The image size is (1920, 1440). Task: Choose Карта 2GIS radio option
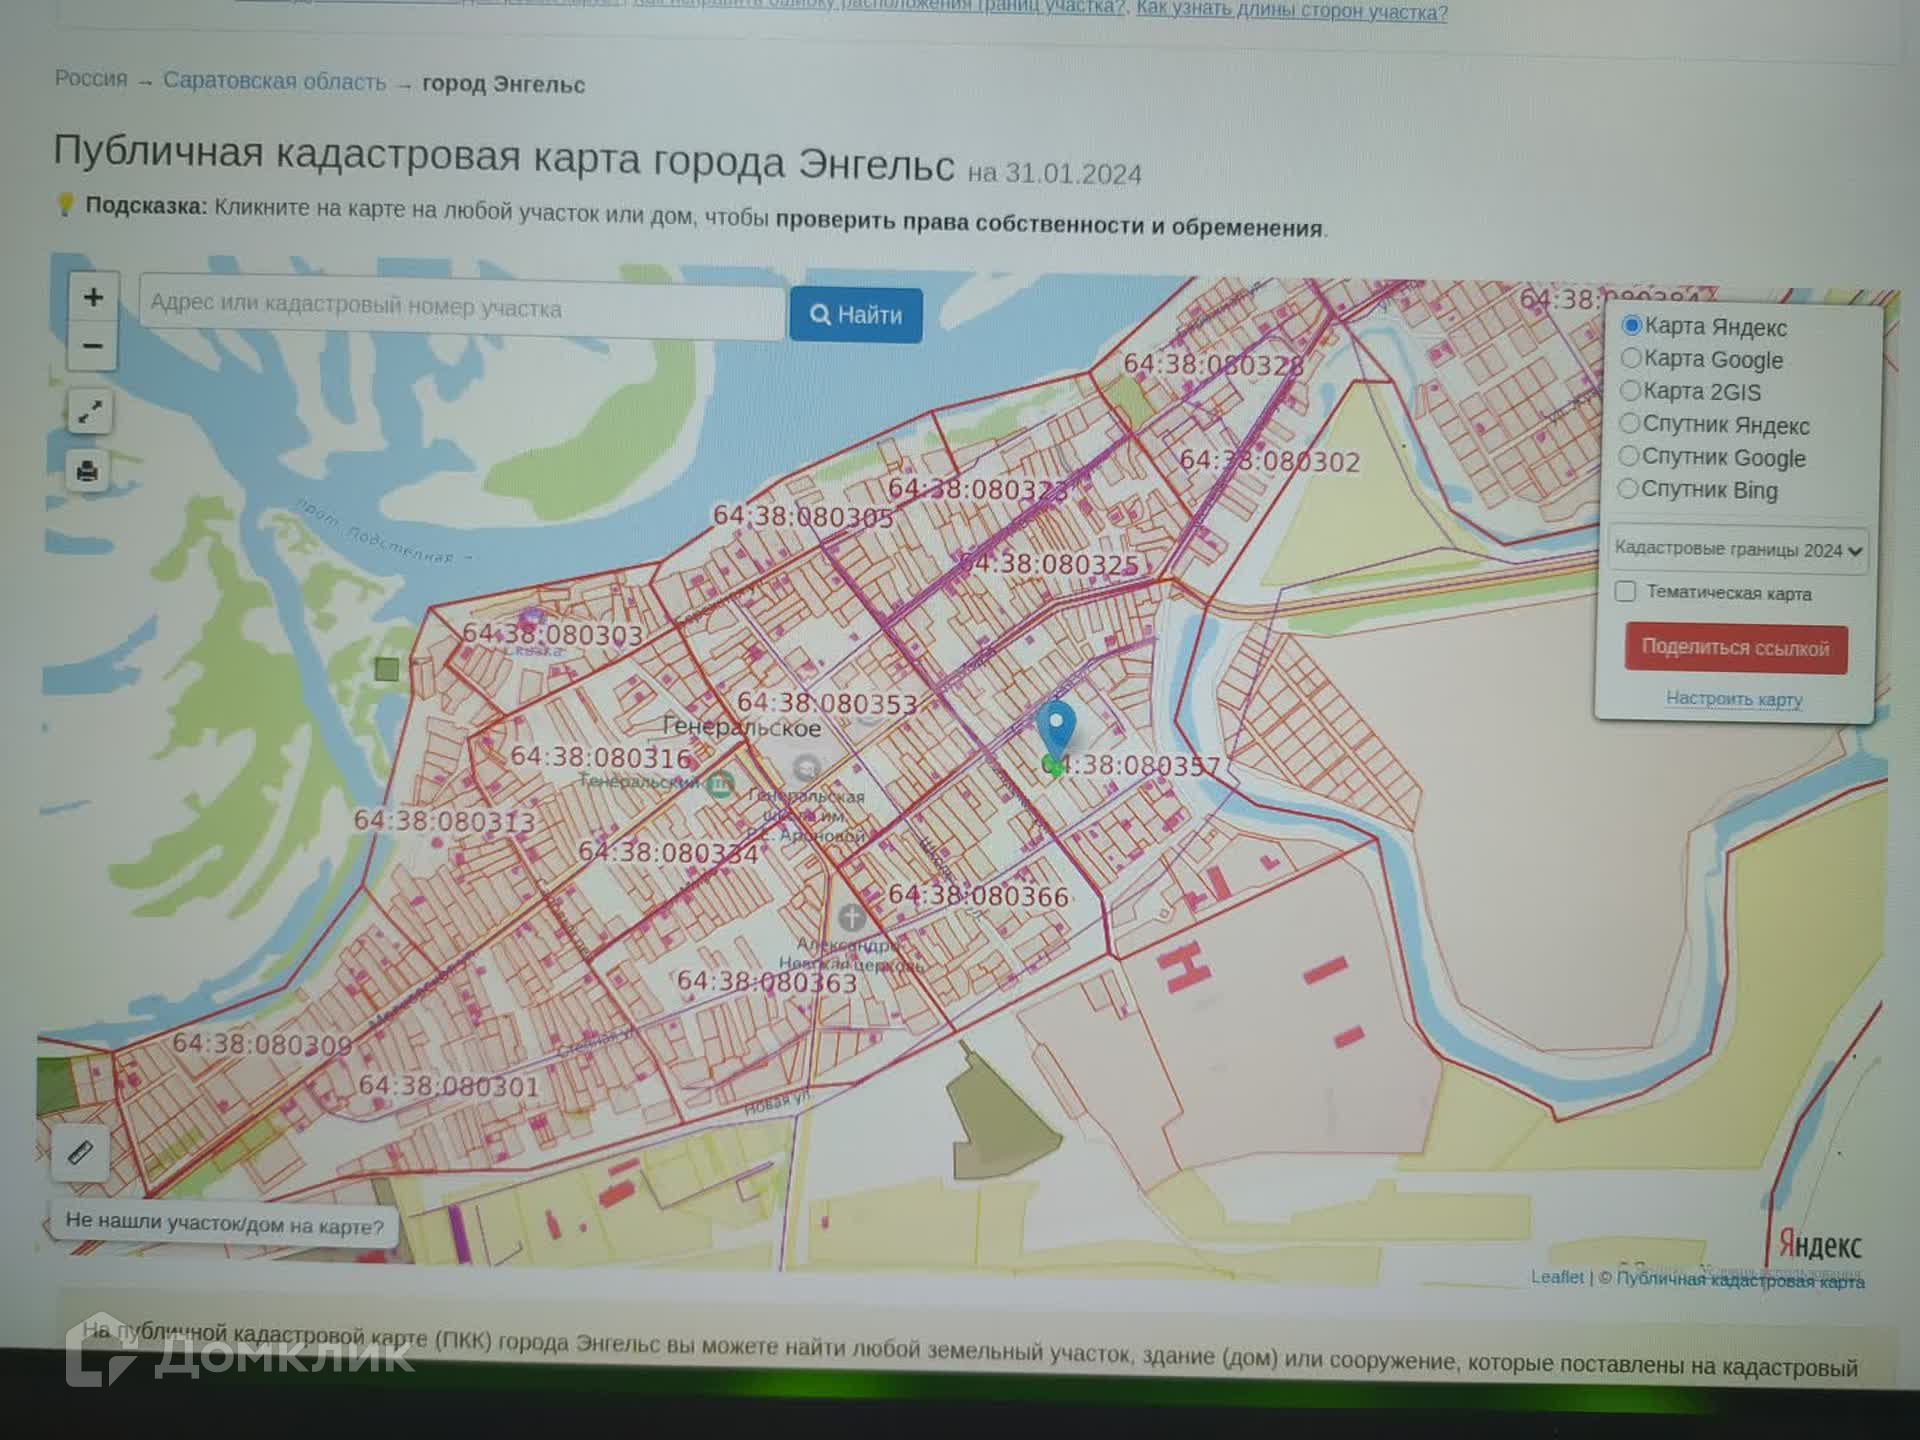[1630, 390]
